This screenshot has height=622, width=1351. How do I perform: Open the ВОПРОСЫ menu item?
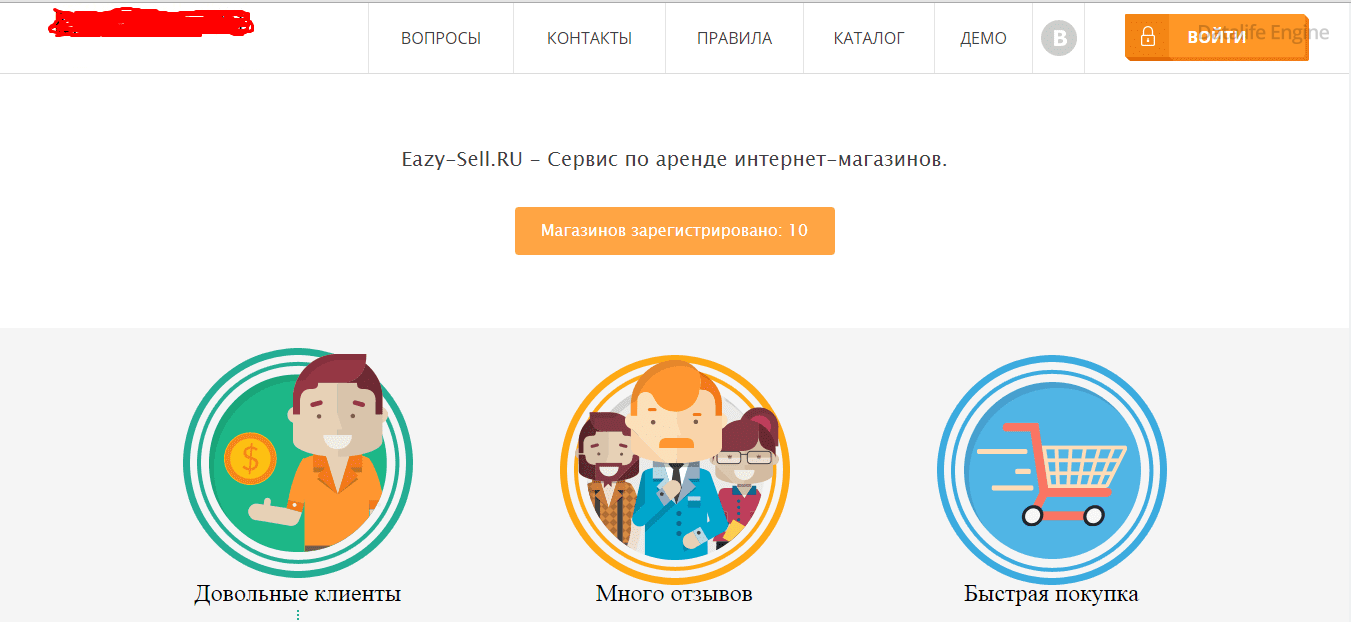pyautogui.click(x=441, y=38)
